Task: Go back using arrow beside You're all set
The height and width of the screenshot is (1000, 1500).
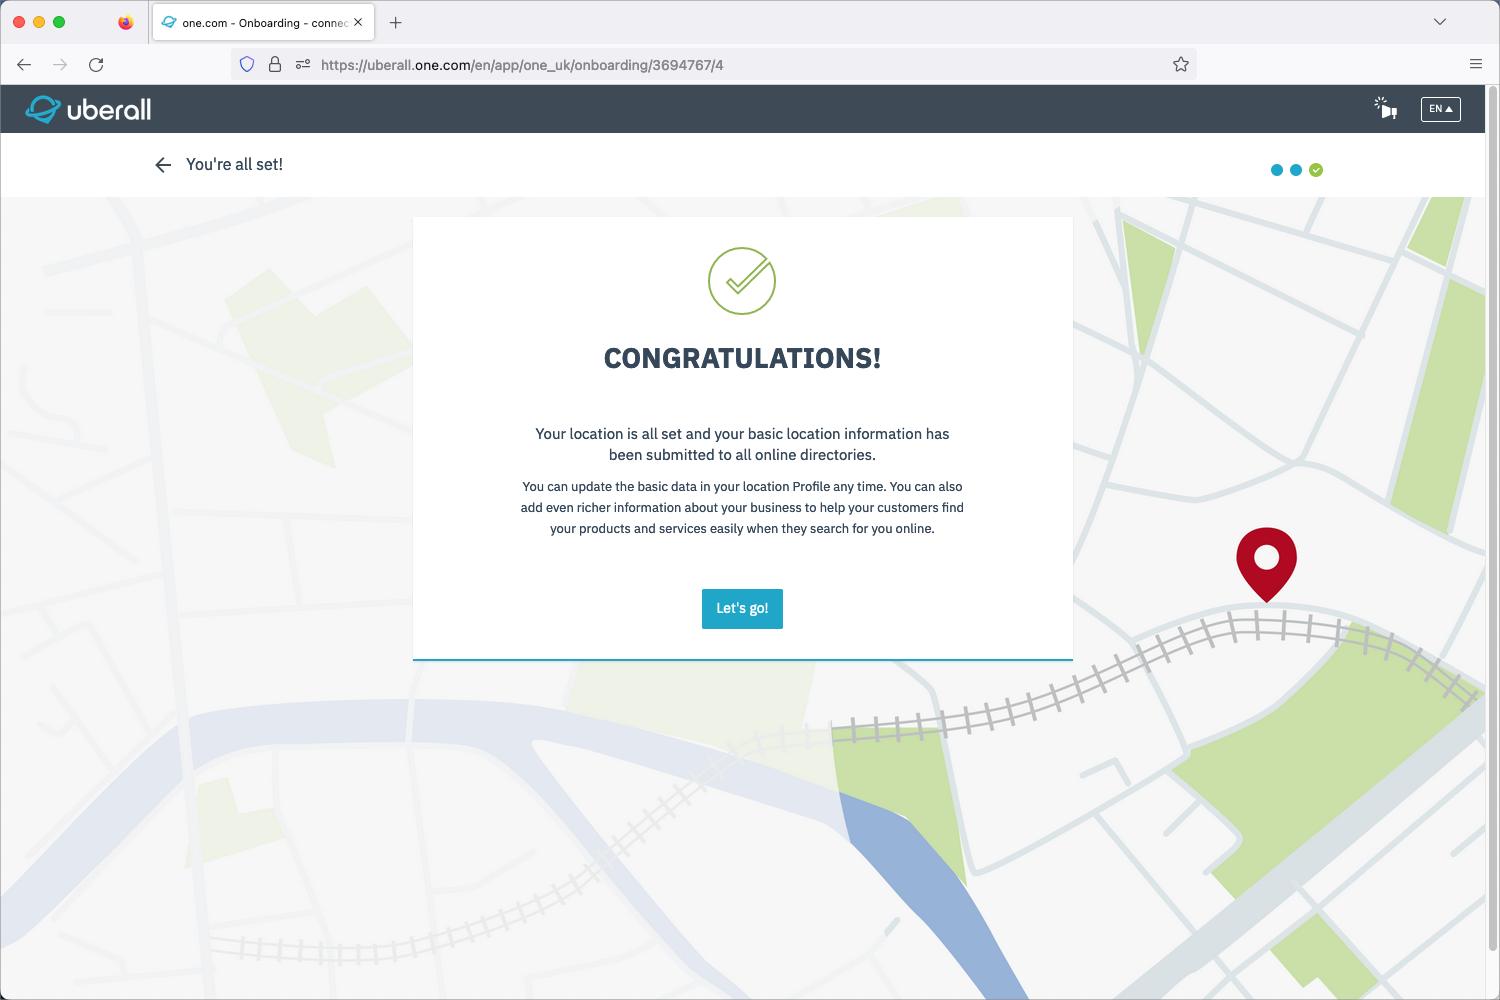Action: tap(163, 165)
